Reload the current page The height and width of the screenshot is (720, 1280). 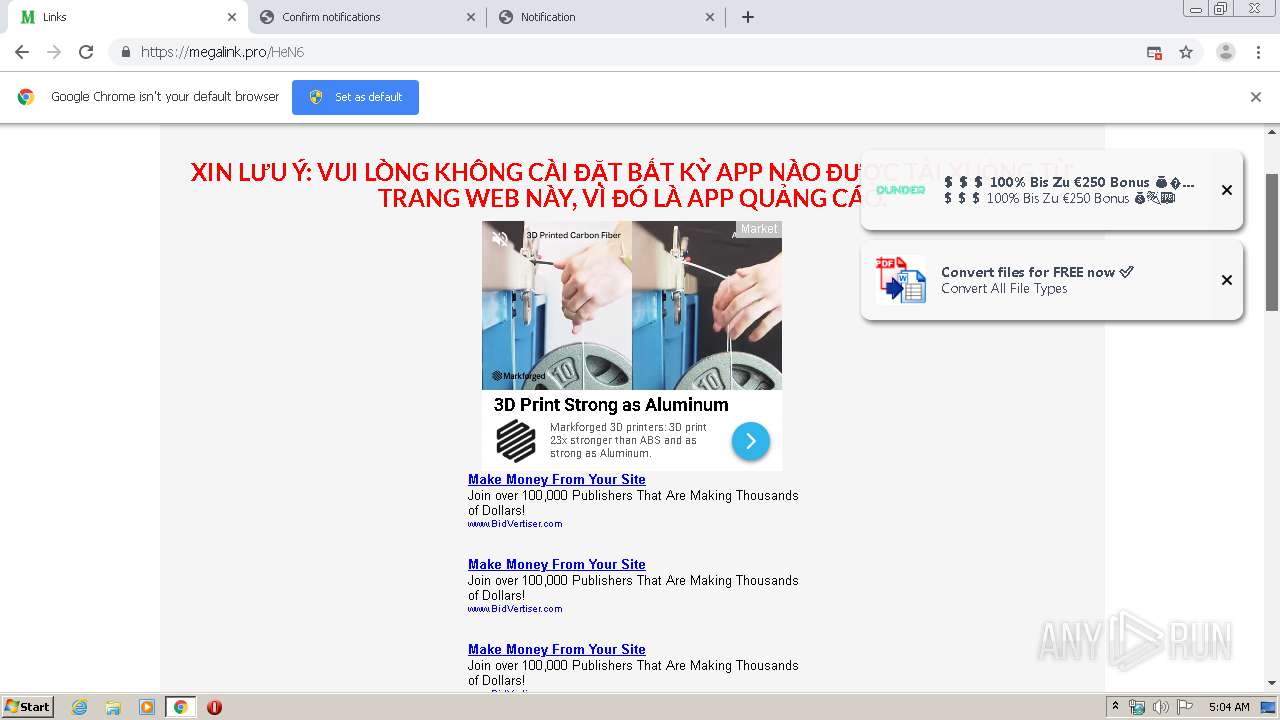click(x=86, y=52)
